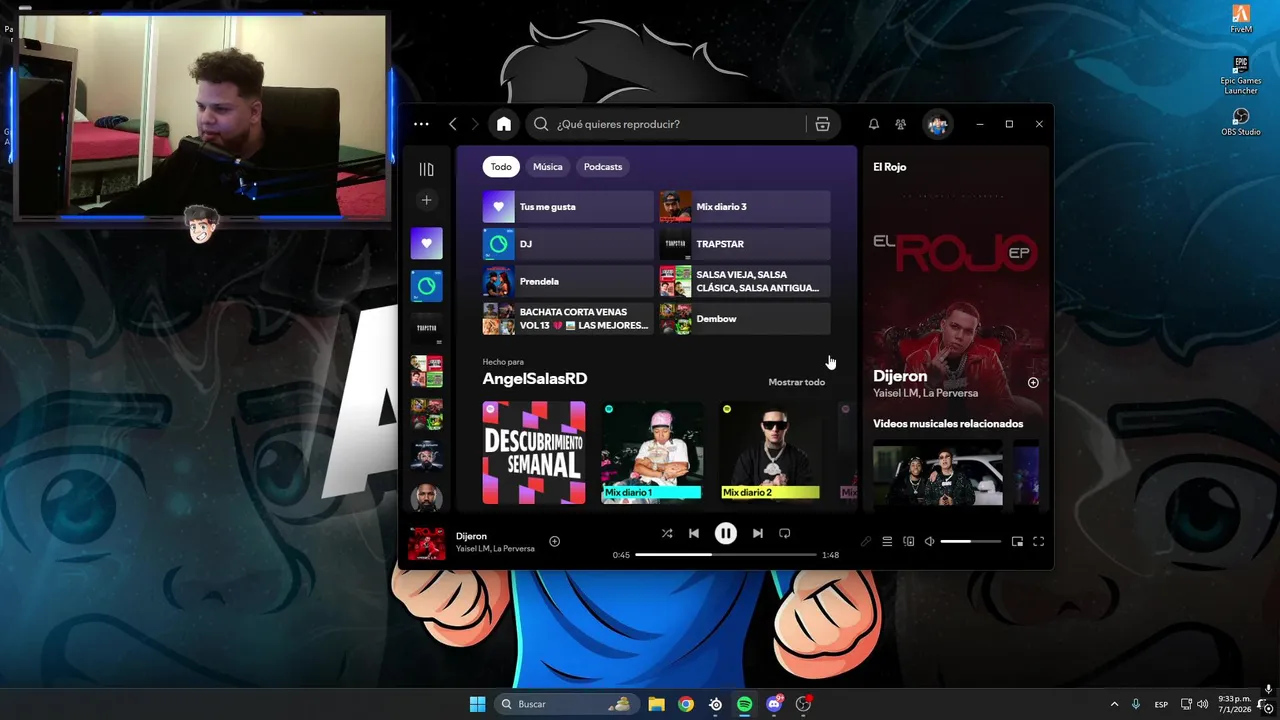Open Friend Activity icon

pos(901,124)
